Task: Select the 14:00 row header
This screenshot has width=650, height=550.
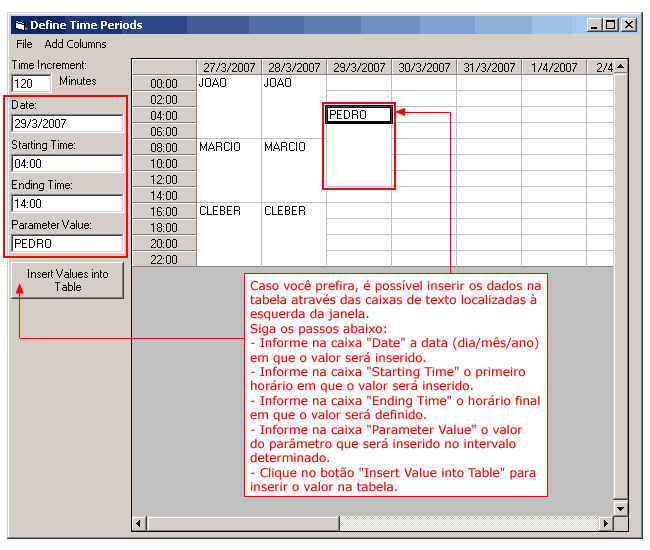Action: coord(164,195)
